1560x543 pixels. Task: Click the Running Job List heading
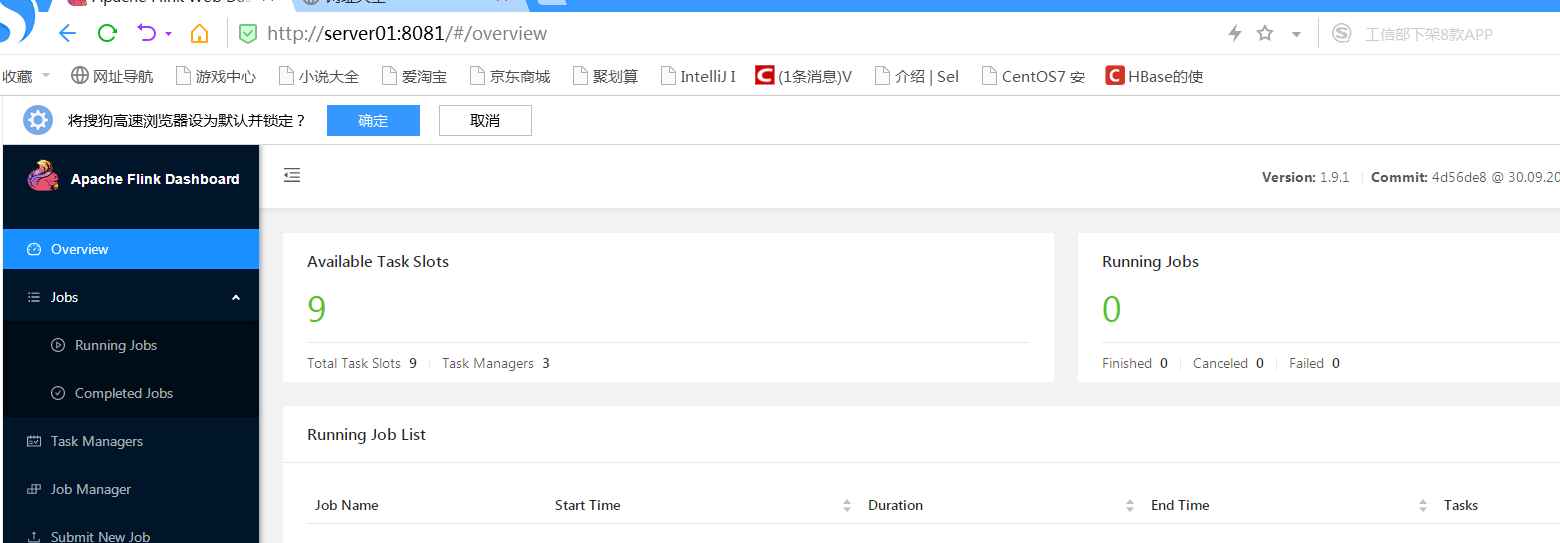pos(366,434)
